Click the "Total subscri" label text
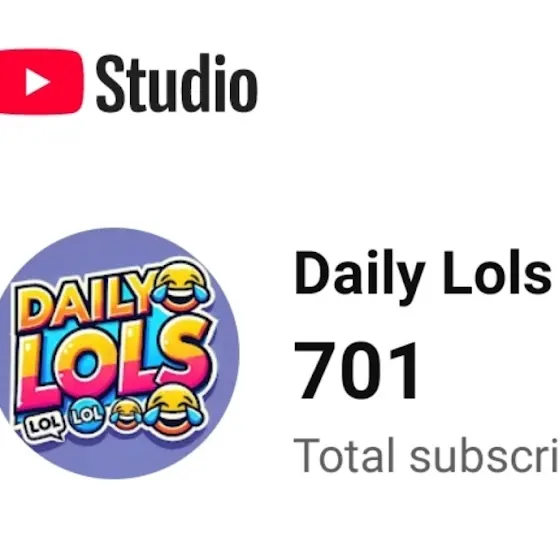This screenshot has height=560, width=560. tap(426, 455)
